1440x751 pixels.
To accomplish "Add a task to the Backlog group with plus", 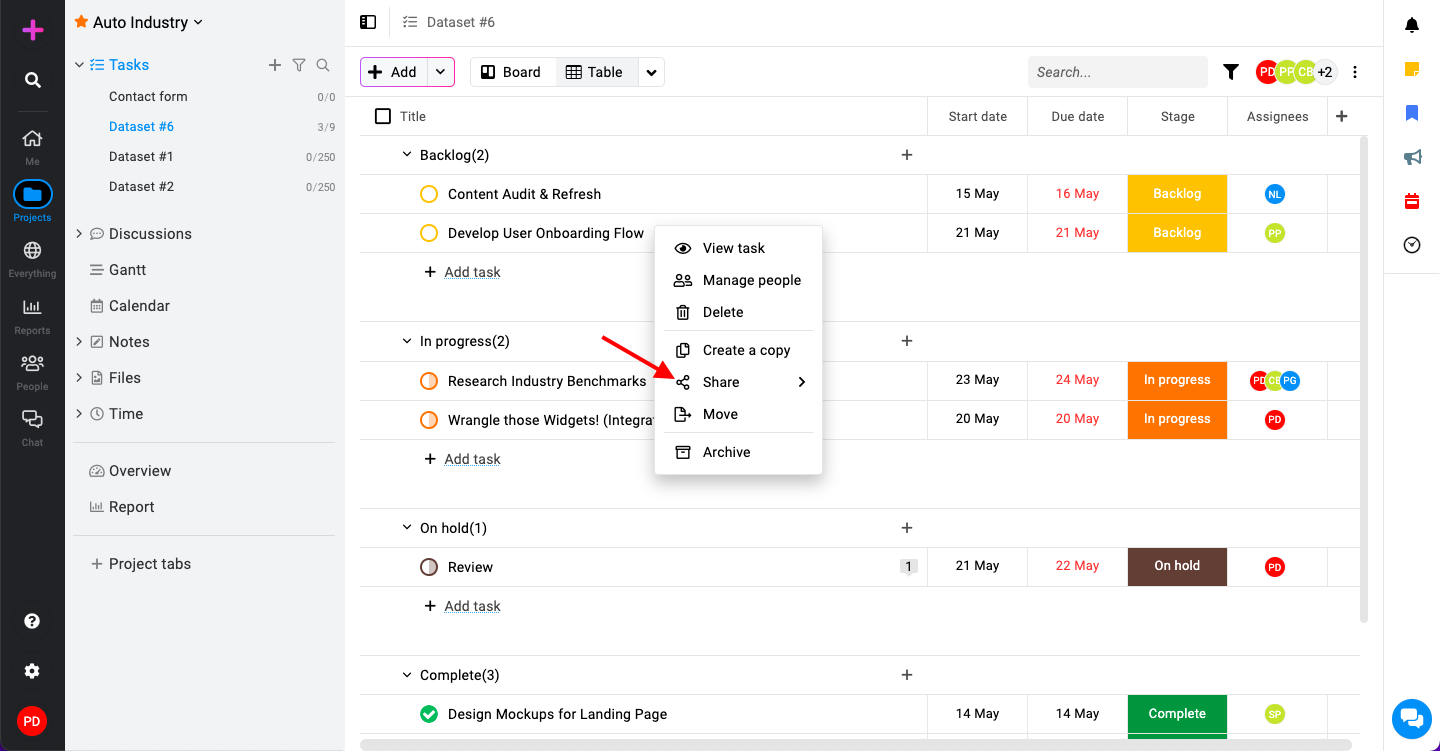I will [907, 155].
